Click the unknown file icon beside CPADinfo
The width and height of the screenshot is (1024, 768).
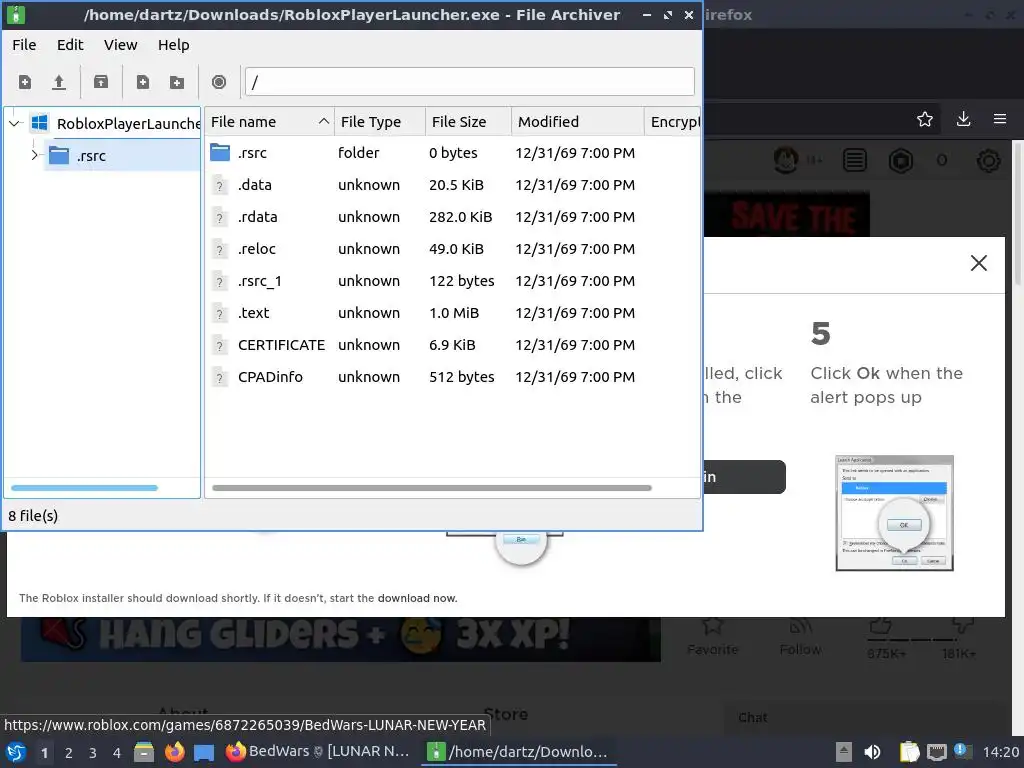click(220, 377)
